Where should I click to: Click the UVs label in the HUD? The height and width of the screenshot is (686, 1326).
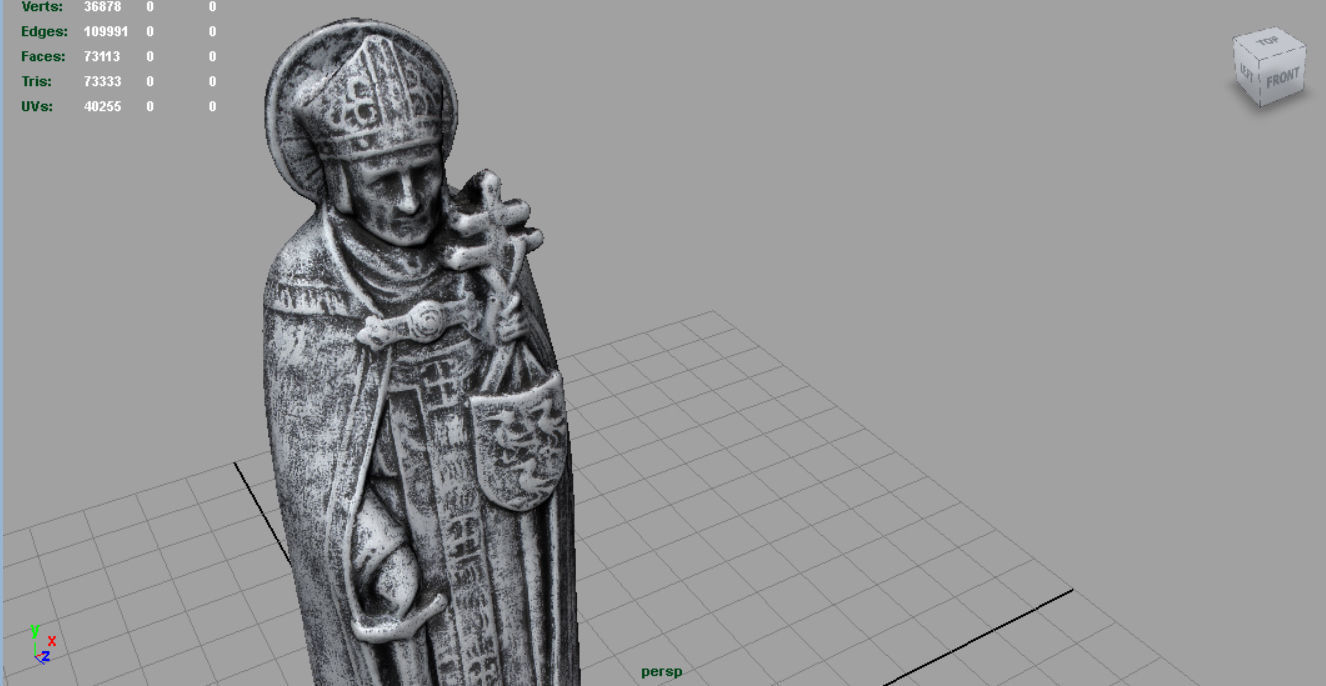pos(37,106)
